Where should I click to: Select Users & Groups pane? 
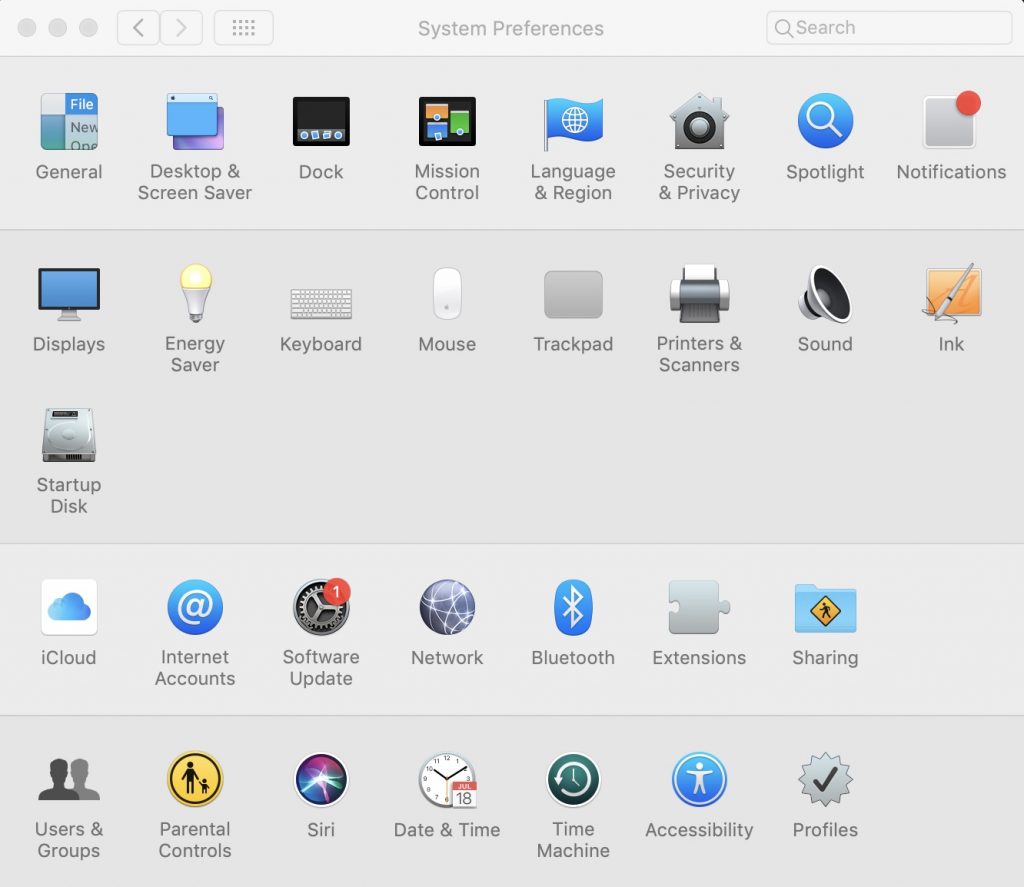pyautogui.click(x=68, y=780)
